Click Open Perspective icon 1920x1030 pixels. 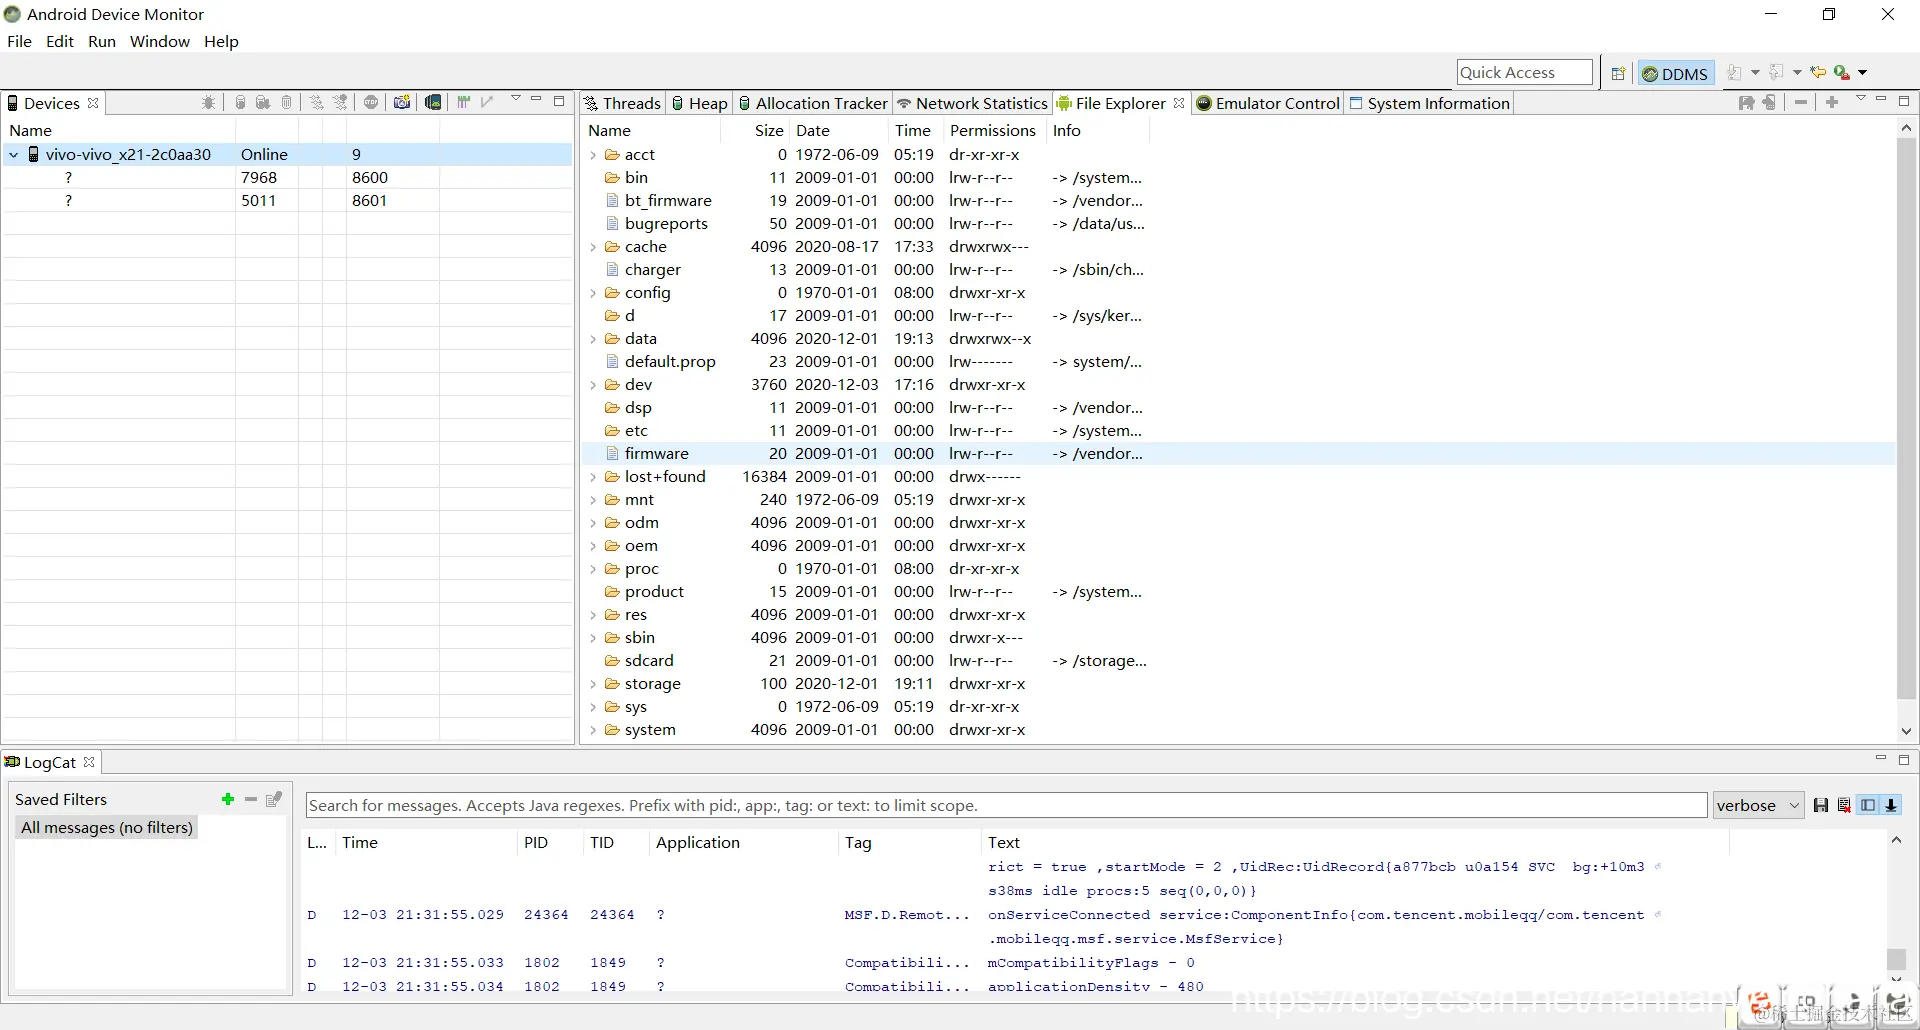tap(1618, 73)
